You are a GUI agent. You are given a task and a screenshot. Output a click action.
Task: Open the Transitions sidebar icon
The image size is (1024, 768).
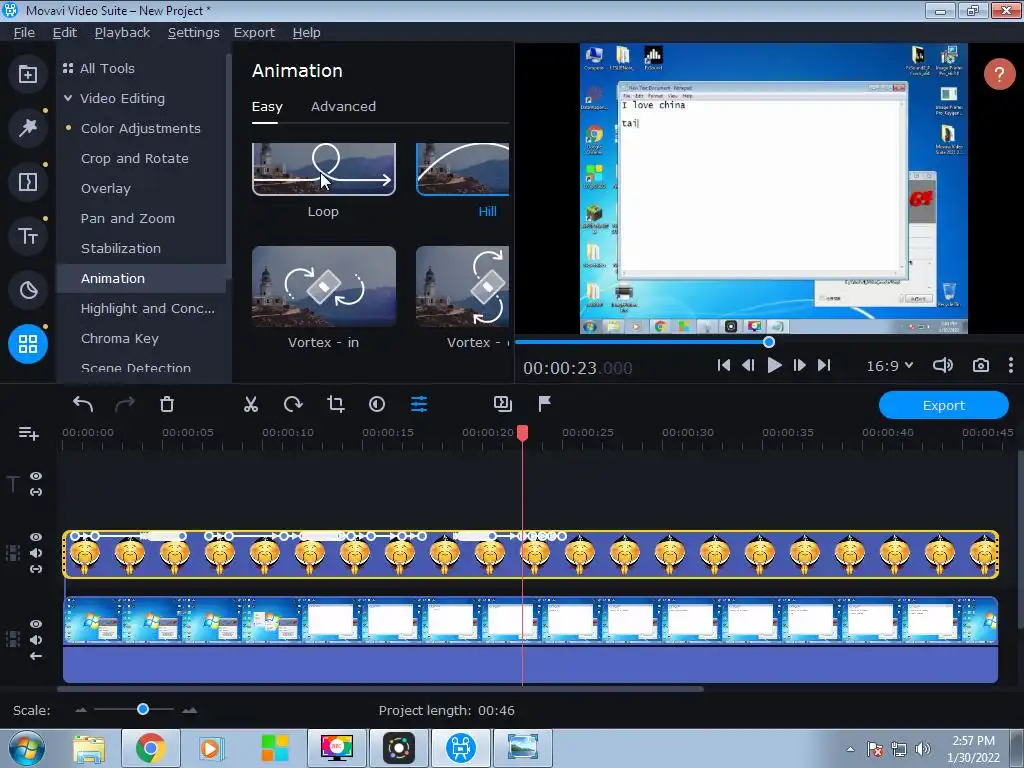pyautogui.click(x=27, y=182)
